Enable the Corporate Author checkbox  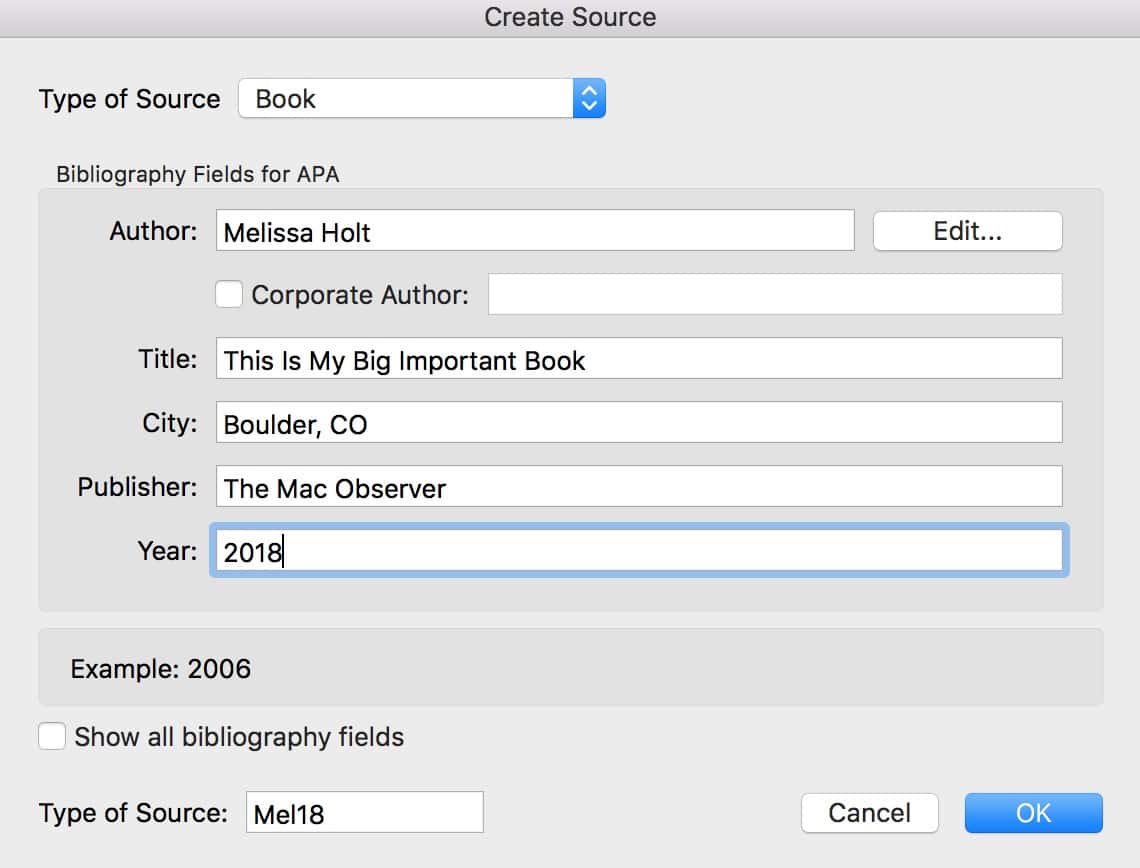click(229, 294)
